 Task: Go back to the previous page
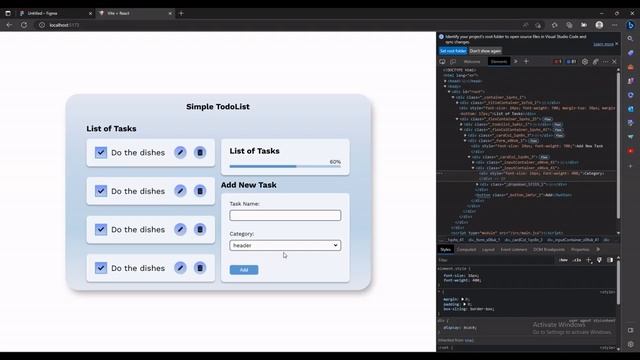pos(9,25)
